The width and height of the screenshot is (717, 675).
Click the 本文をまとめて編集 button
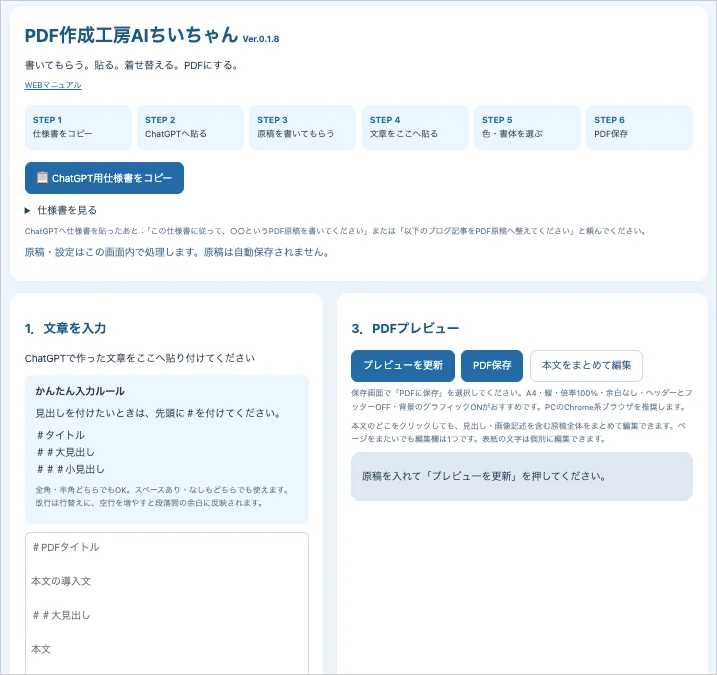click(x=586, y=365)
